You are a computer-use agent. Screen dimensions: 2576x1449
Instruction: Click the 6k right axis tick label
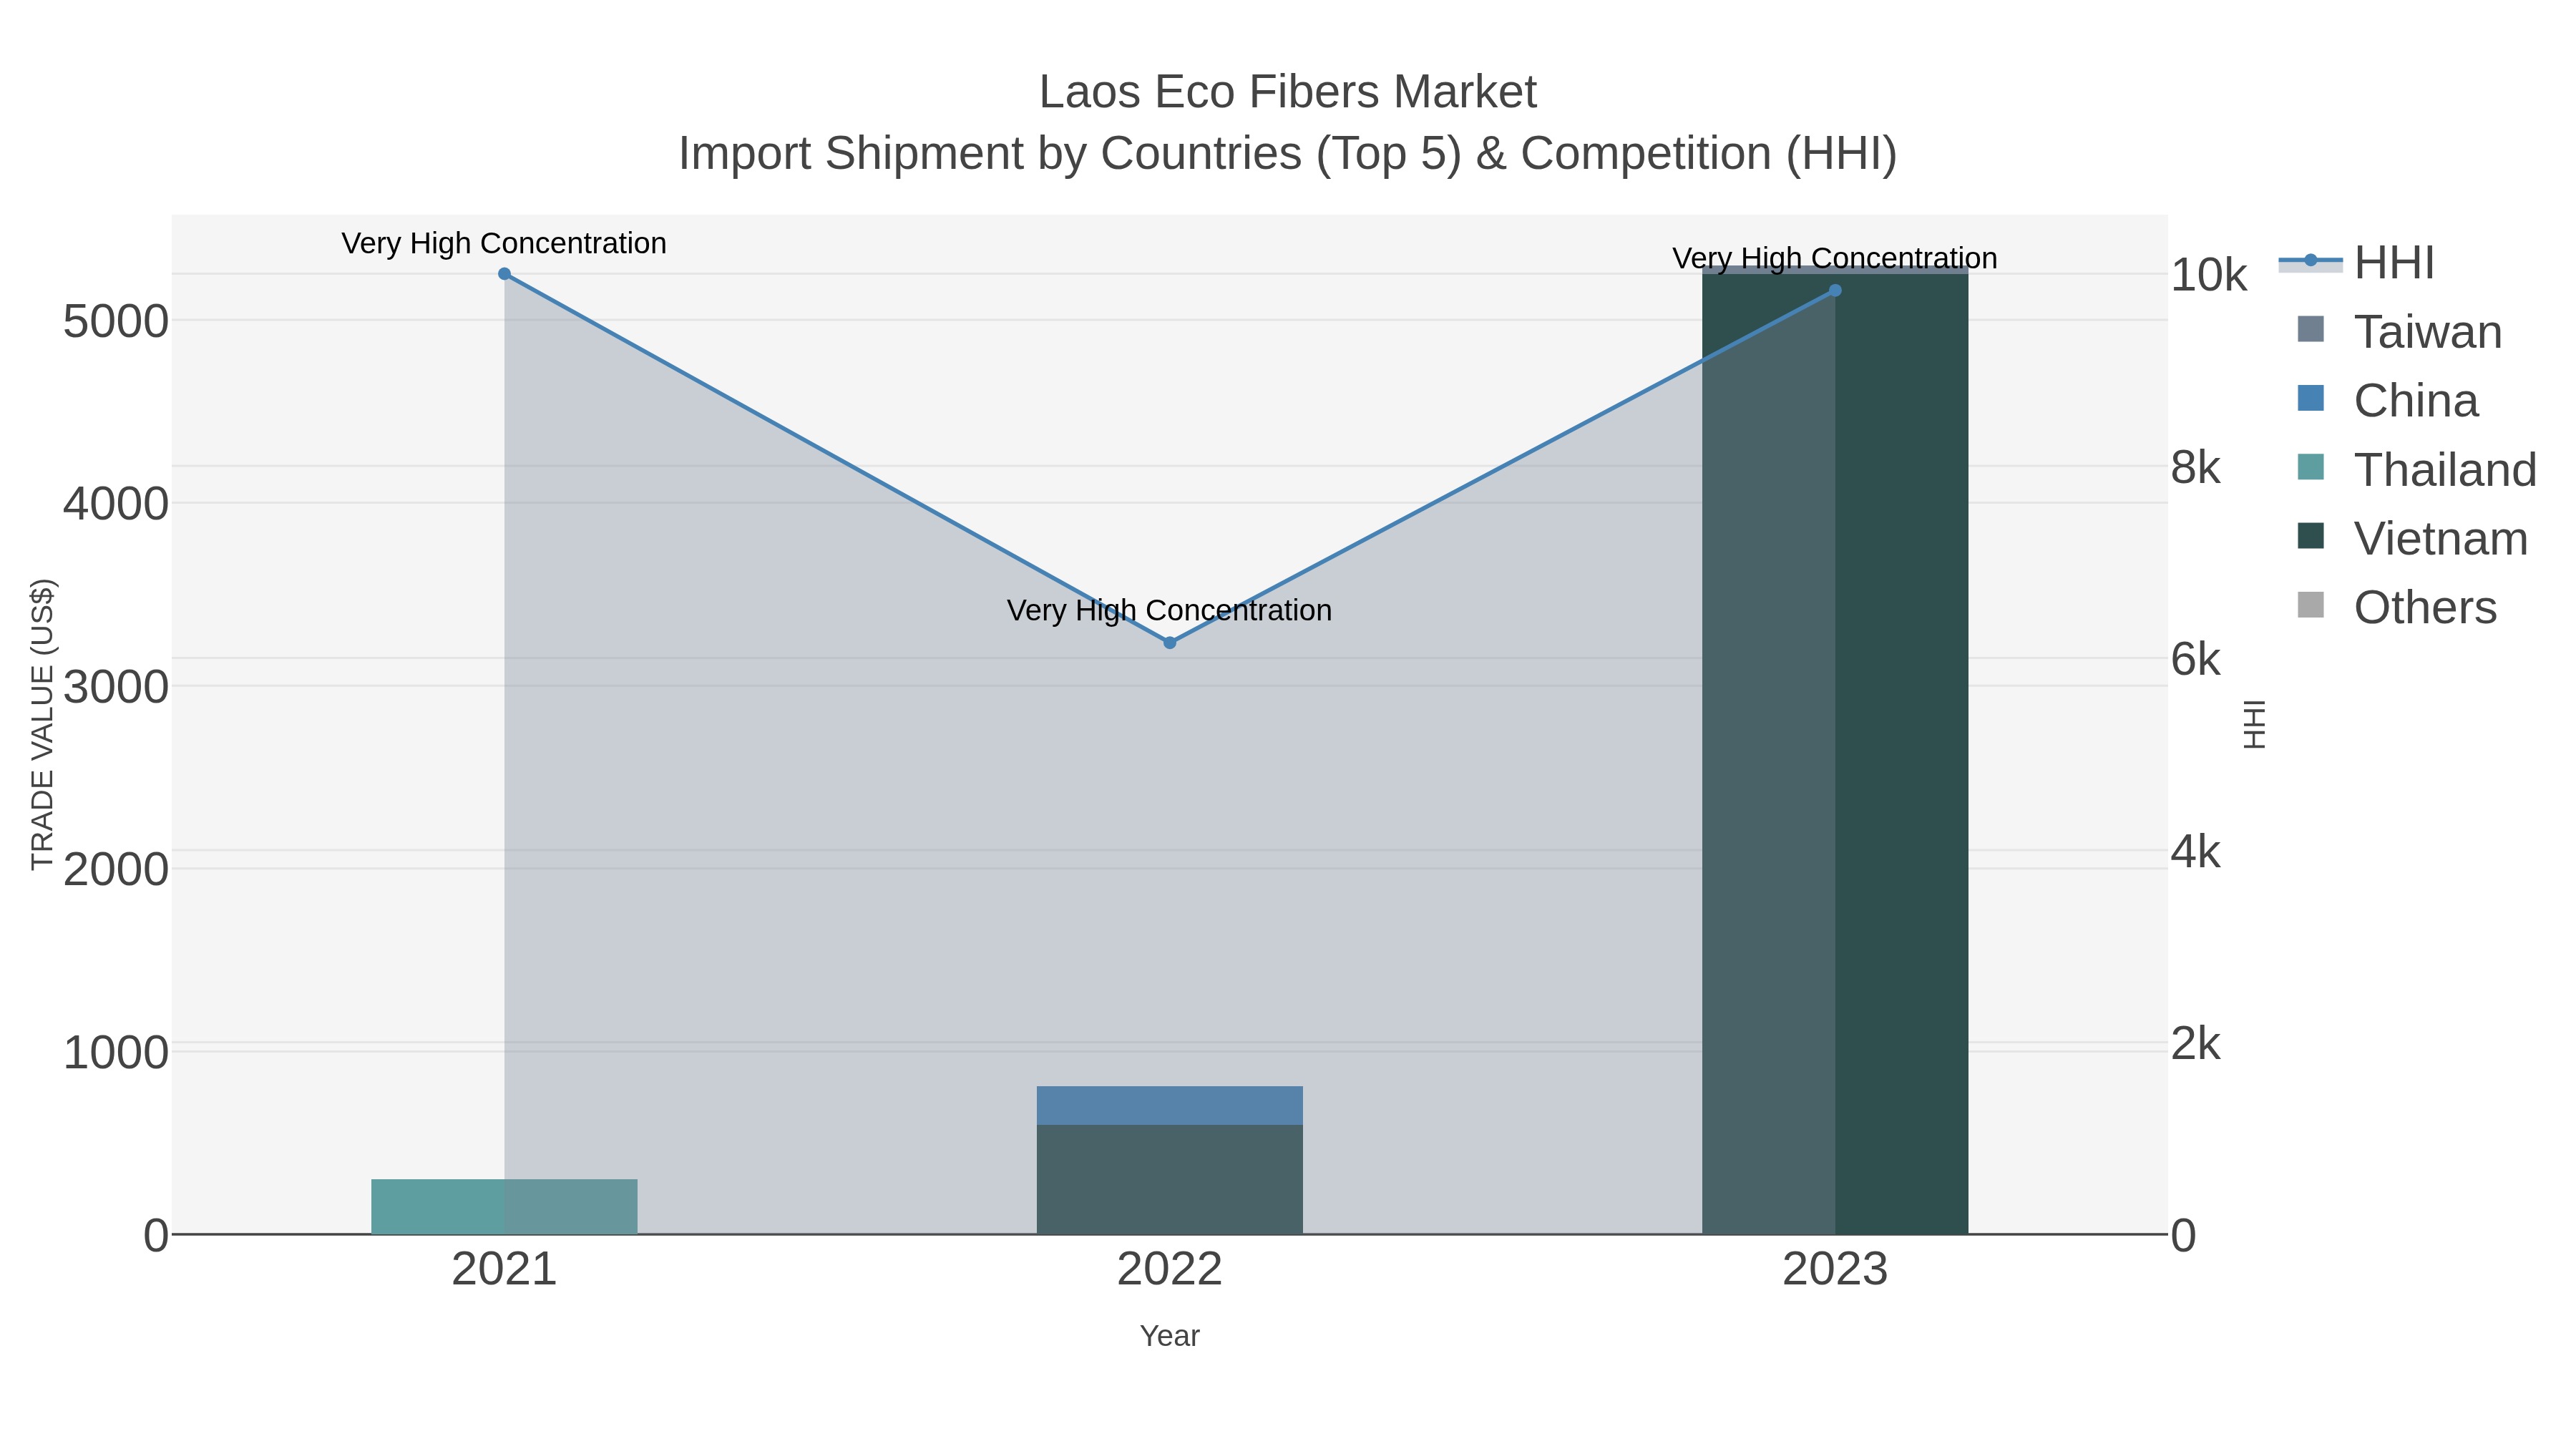pyautogui.click(x=2195, y=659)
